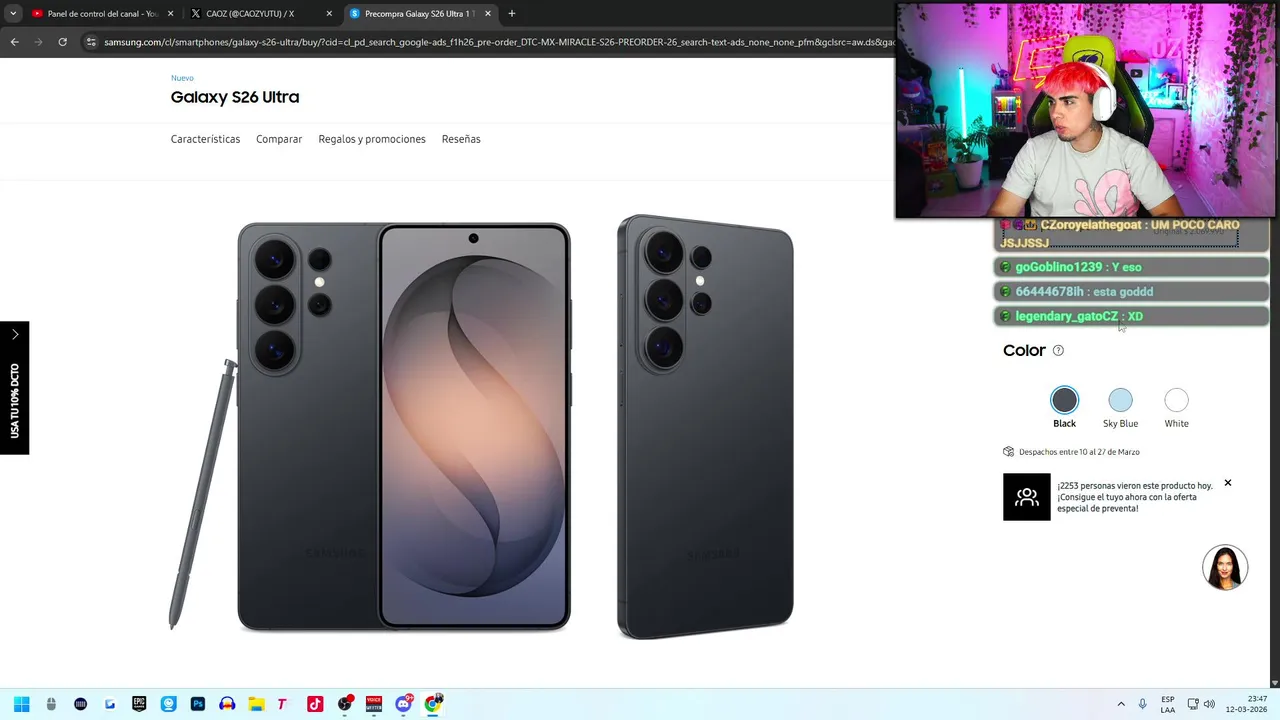Click the browser forward arrow

point(38,42)
